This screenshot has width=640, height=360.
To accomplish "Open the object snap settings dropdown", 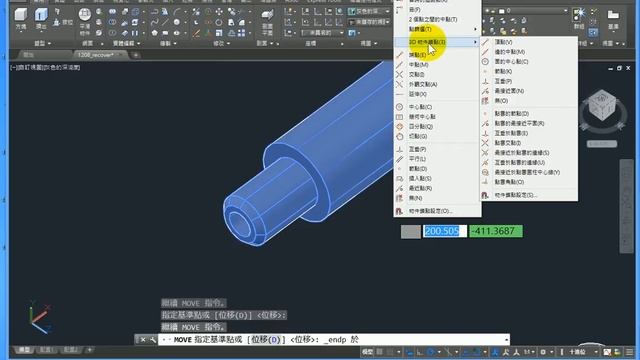I will [485, 352].
